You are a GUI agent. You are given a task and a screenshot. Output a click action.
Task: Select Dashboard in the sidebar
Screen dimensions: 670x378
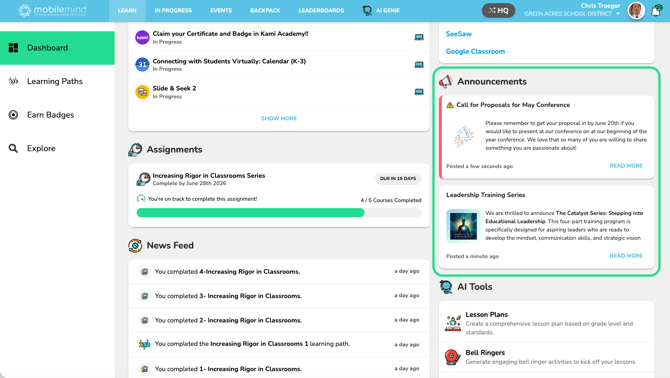pyautogui.click(x=57, y=48)
